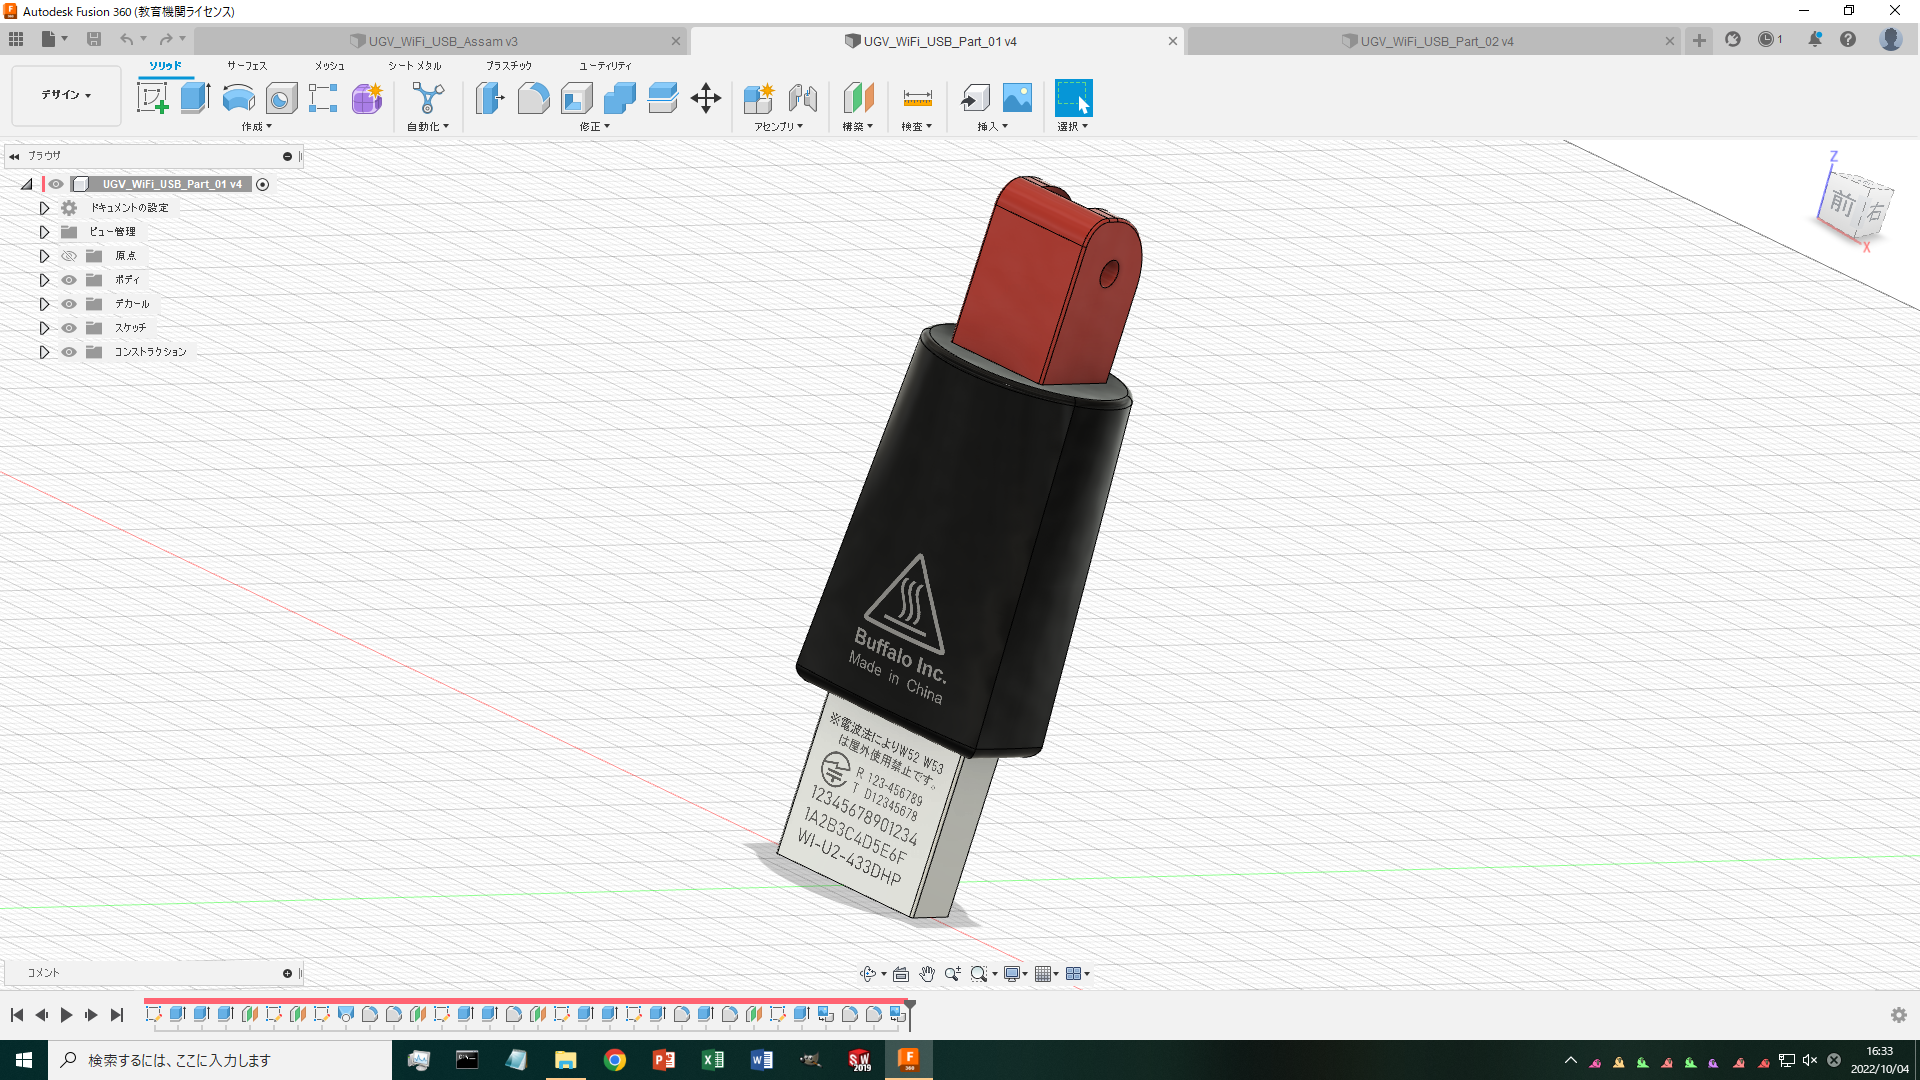Open the Assemble panel dropdown
The width and height of the screenshot is (1920, 1080).
pyautogui.click(x=779, y=127)
